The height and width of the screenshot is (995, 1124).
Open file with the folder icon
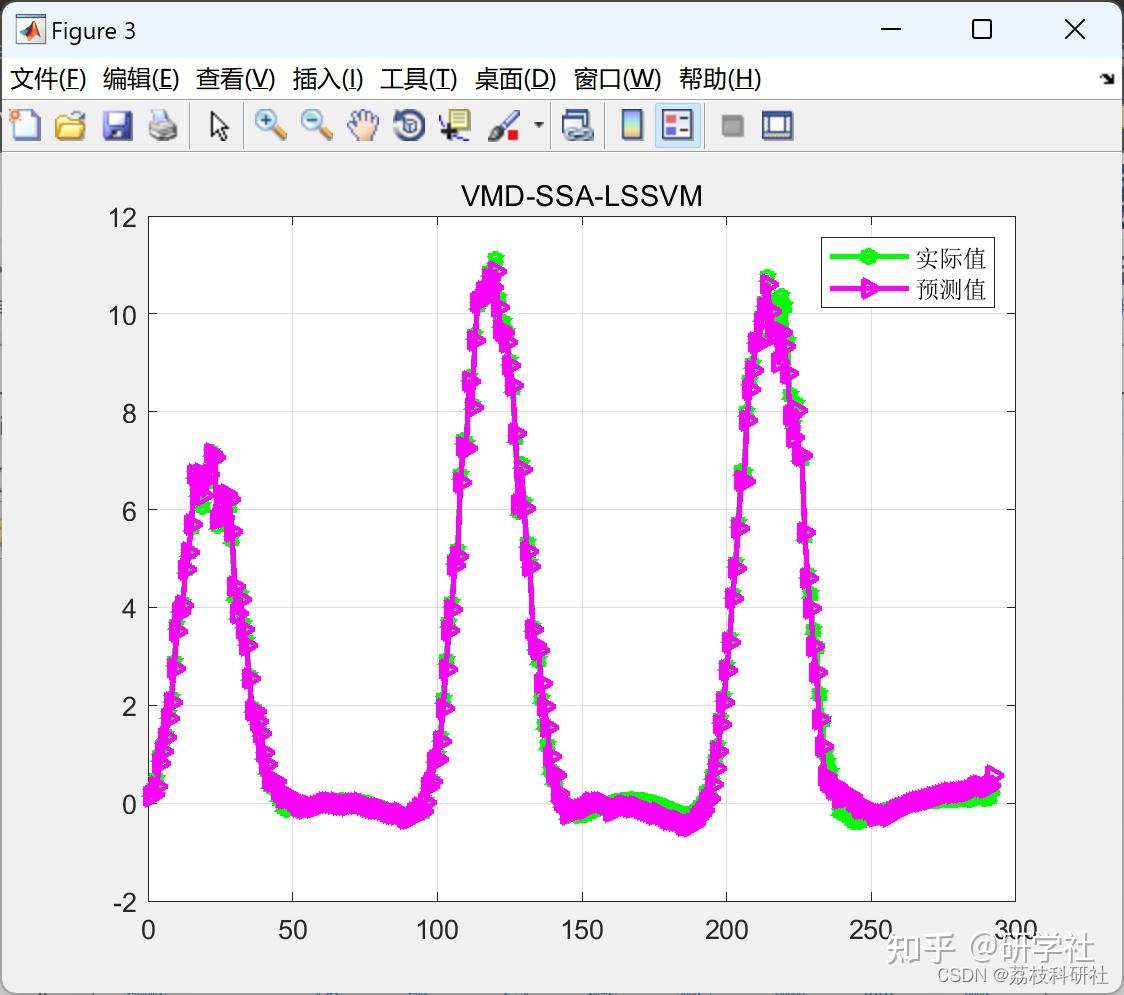click(70, 125)
